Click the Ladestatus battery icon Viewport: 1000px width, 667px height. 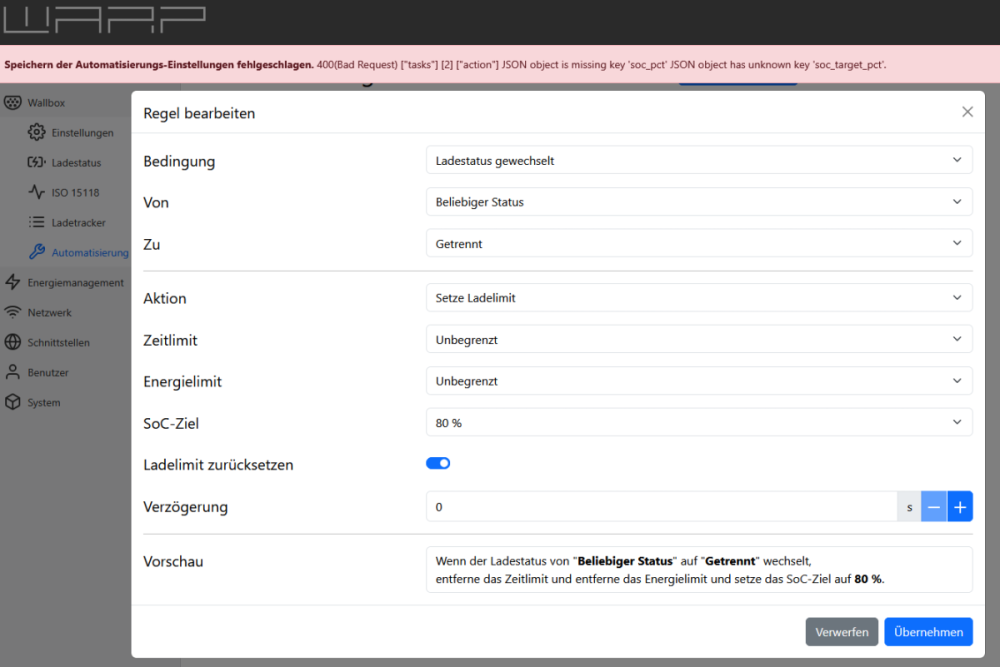pyautogui.click(x=36, y=162)
